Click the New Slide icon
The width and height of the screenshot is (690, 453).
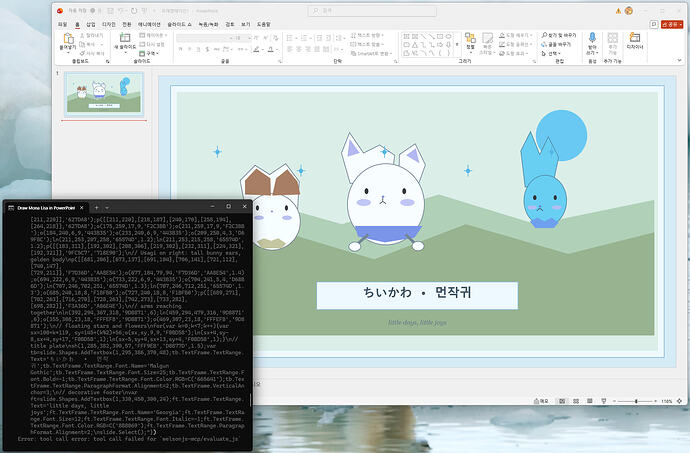(x=125, y=38)
